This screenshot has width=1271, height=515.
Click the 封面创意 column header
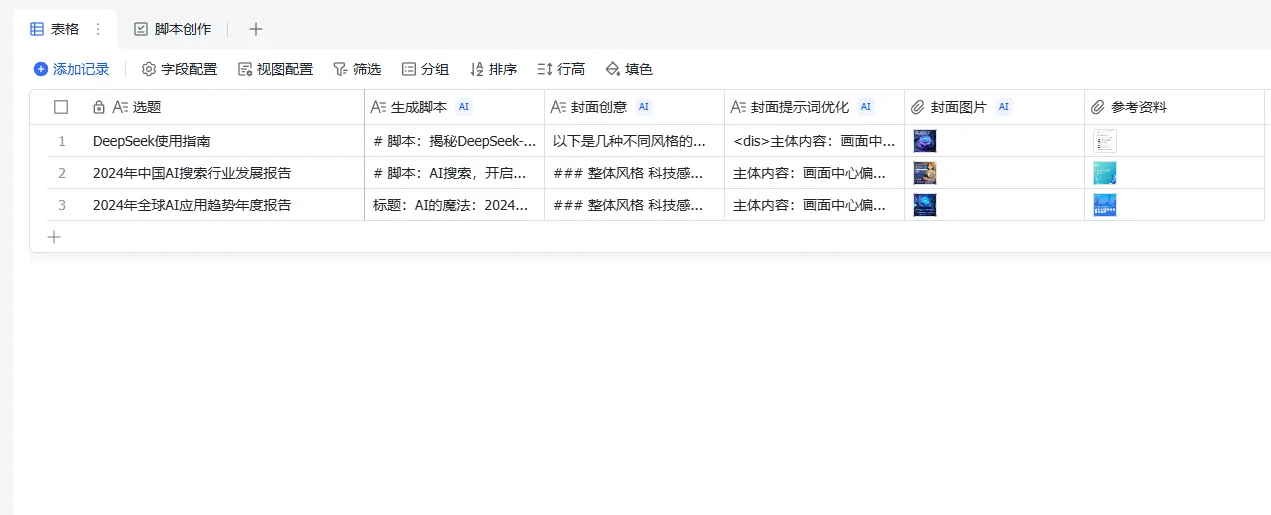coord(635,107)
